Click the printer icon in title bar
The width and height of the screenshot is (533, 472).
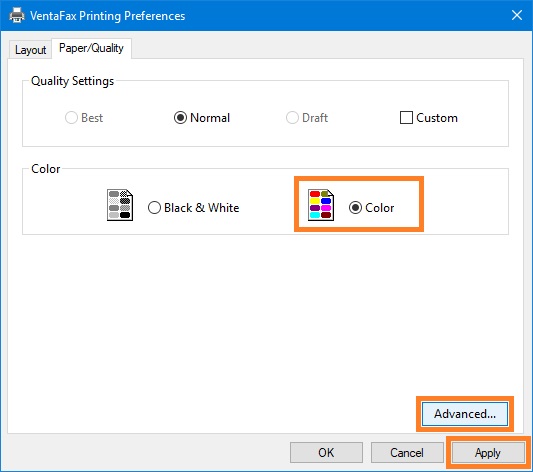17,16
